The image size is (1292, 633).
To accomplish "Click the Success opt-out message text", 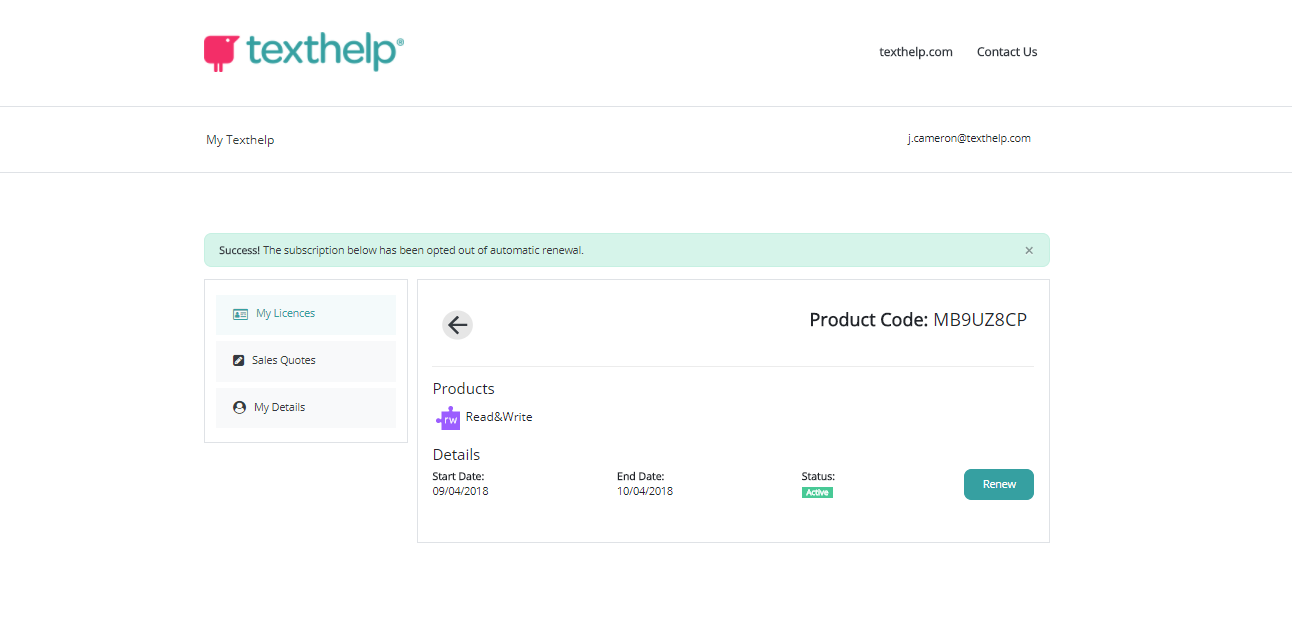I will [401, 250].
